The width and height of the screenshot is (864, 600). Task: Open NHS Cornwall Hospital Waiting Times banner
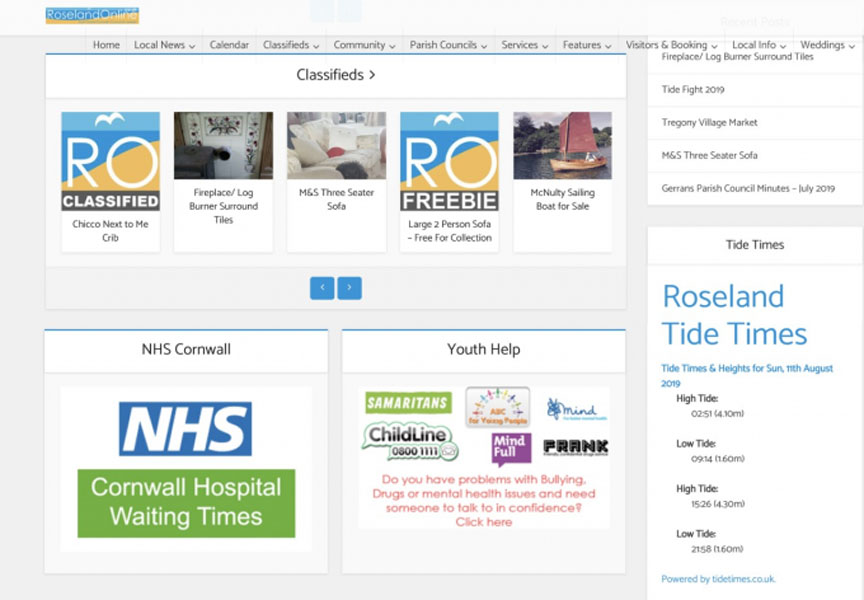click(186, 503)
